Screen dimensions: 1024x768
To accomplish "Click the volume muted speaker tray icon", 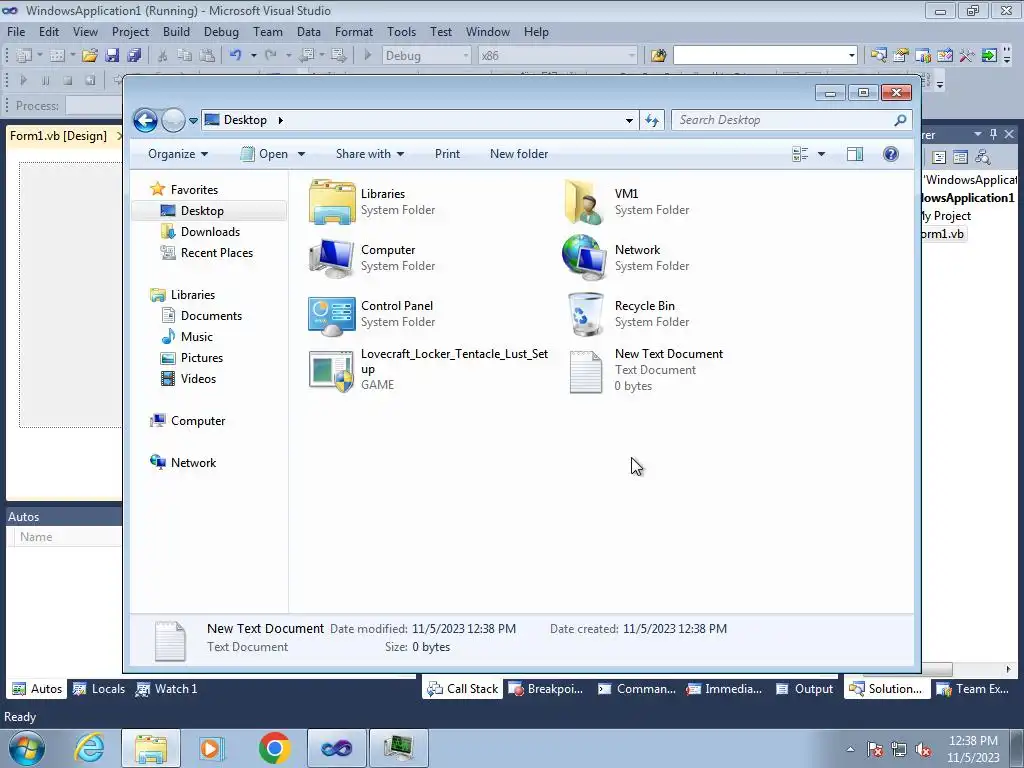I will [923, 750].
